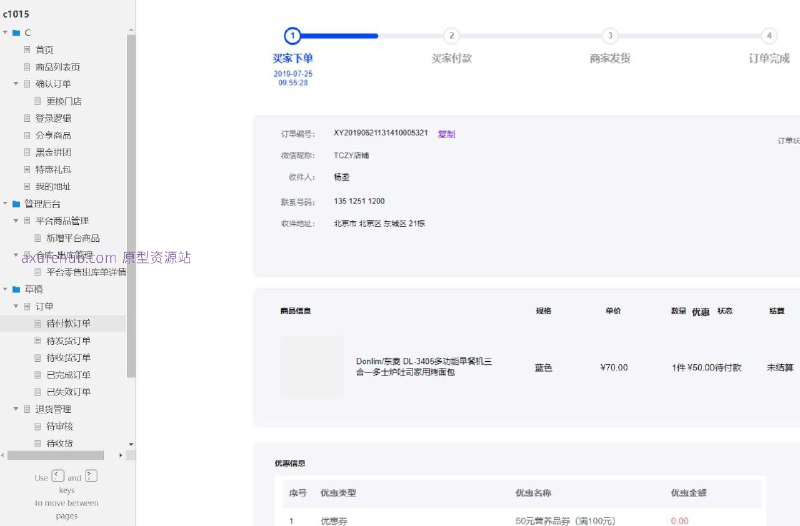Screen dimensions: 800x526
Task: Click the sitemap scroll down arrow
Action: 131,444
